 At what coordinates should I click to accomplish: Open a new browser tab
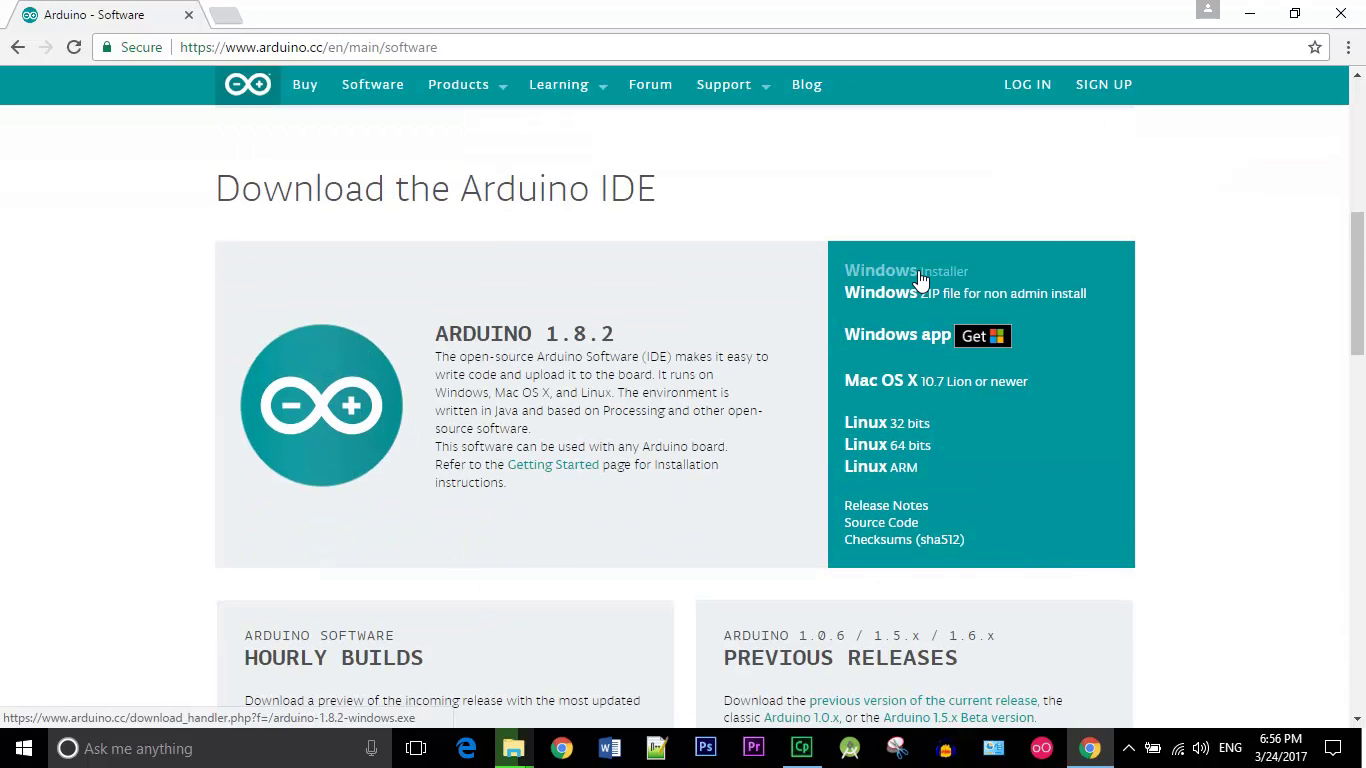(x=226, y=15)
